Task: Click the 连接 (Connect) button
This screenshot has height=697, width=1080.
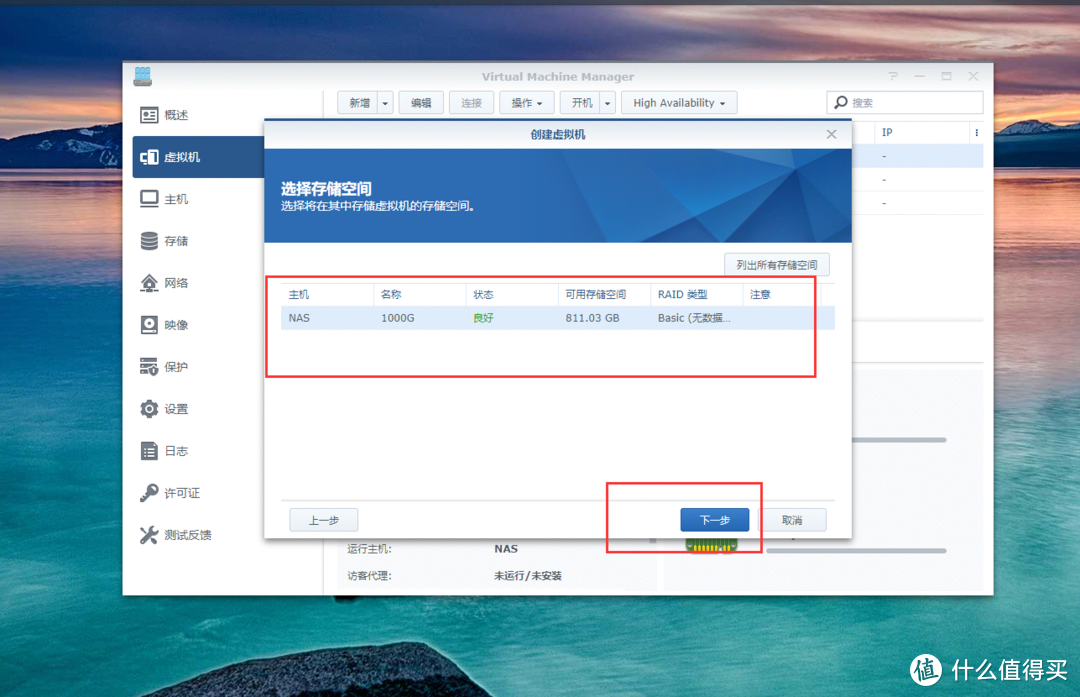Action: pos(471,103)
